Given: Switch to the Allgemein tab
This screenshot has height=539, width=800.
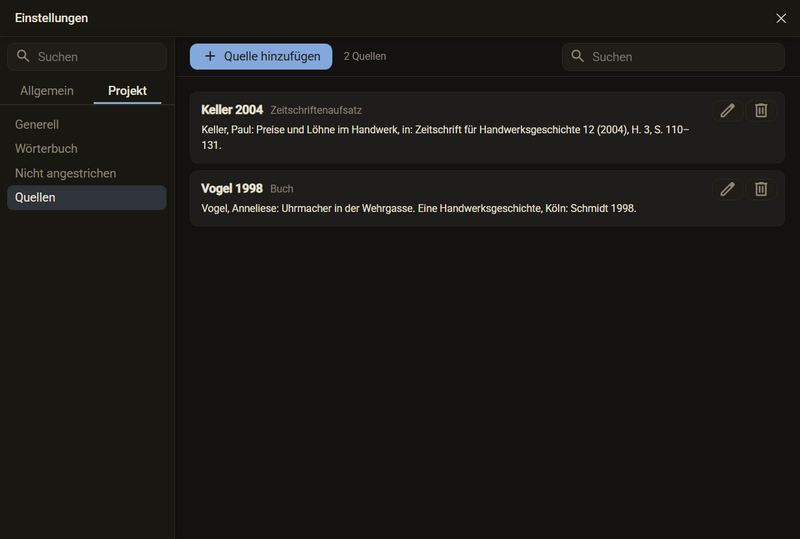Looking at the screenshot, I should (47, 91).
